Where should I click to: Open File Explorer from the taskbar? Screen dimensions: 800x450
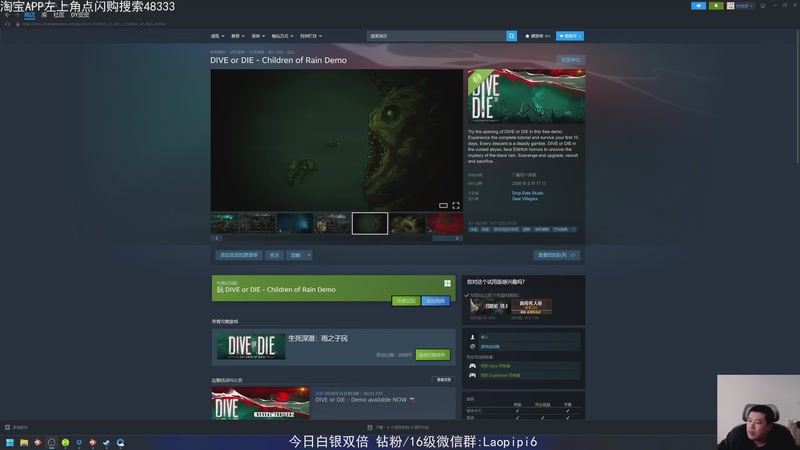click(x=24, y=442)
